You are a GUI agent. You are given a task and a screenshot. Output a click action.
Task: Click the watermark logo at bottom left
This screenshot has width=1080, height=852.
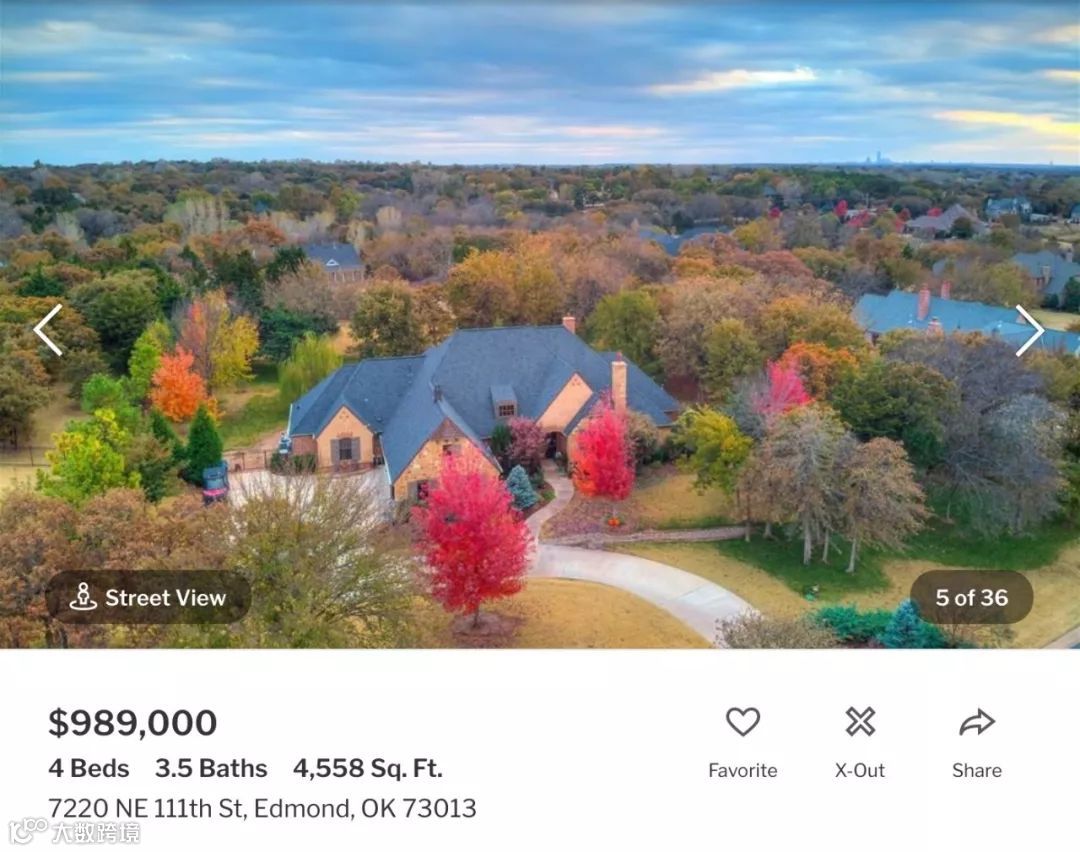74,832
